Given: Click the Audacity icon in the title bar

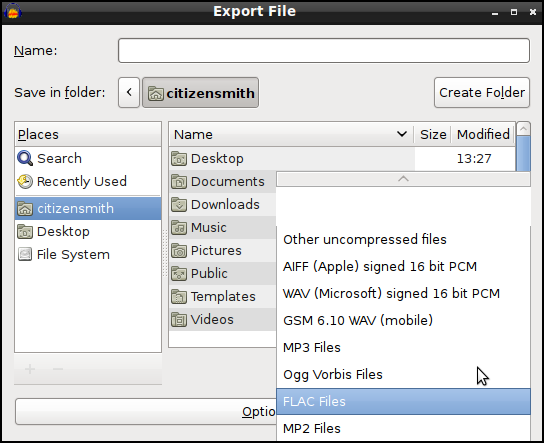Looking at the screenshot, I should pyautogui.click(x=13, y=11).
